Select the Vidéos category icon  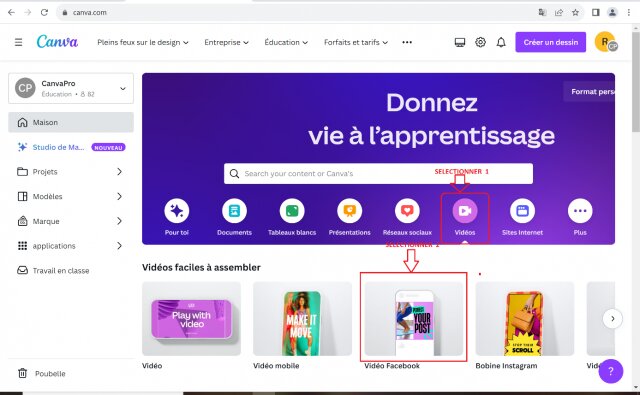click(465, 211)
